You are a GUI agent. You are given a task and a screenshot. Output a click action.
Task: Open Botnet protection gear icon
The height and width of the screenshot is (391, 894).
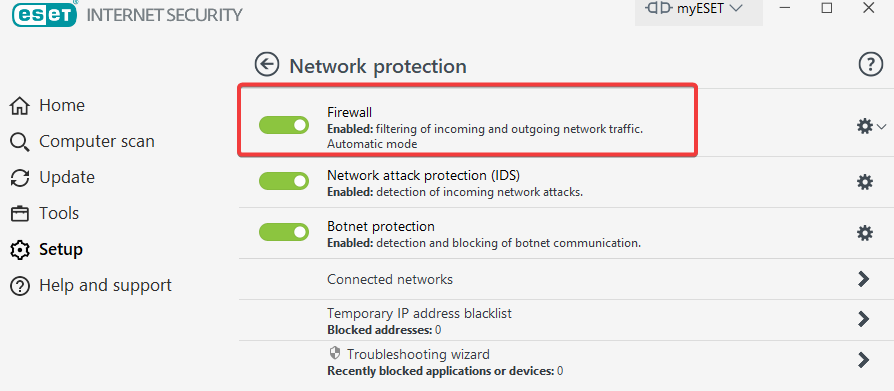[x=865, y=233]
